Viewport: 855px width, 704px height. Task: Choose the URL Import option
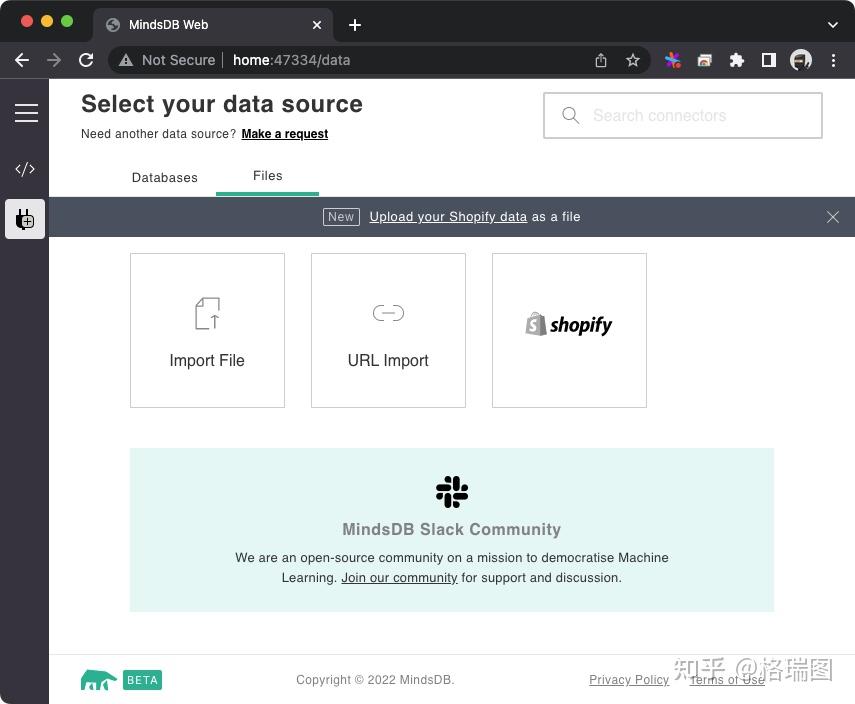coord(388,330)
